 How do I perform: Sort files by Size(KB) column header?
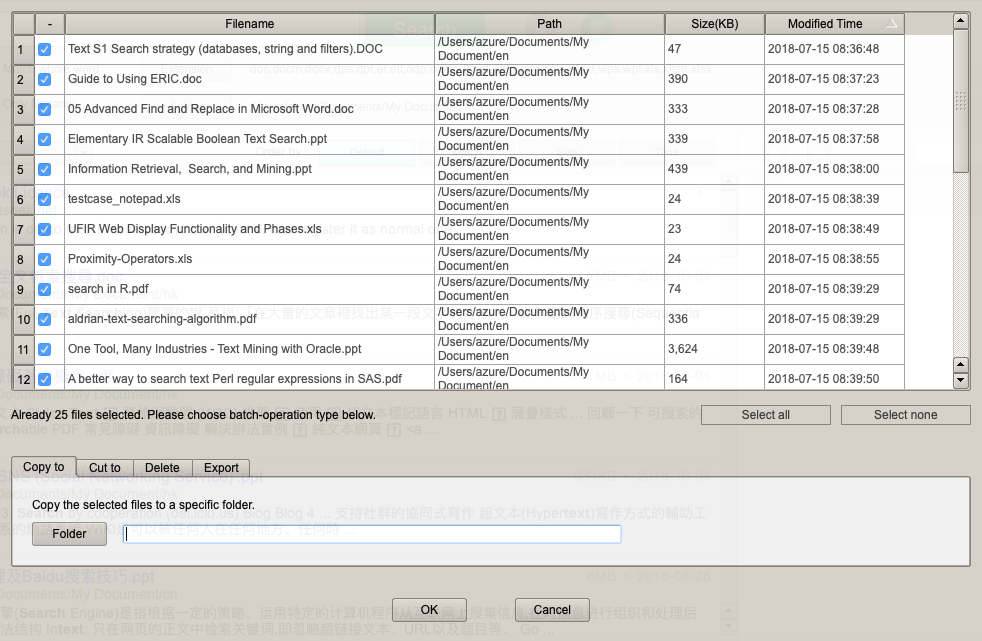point(714,24)
